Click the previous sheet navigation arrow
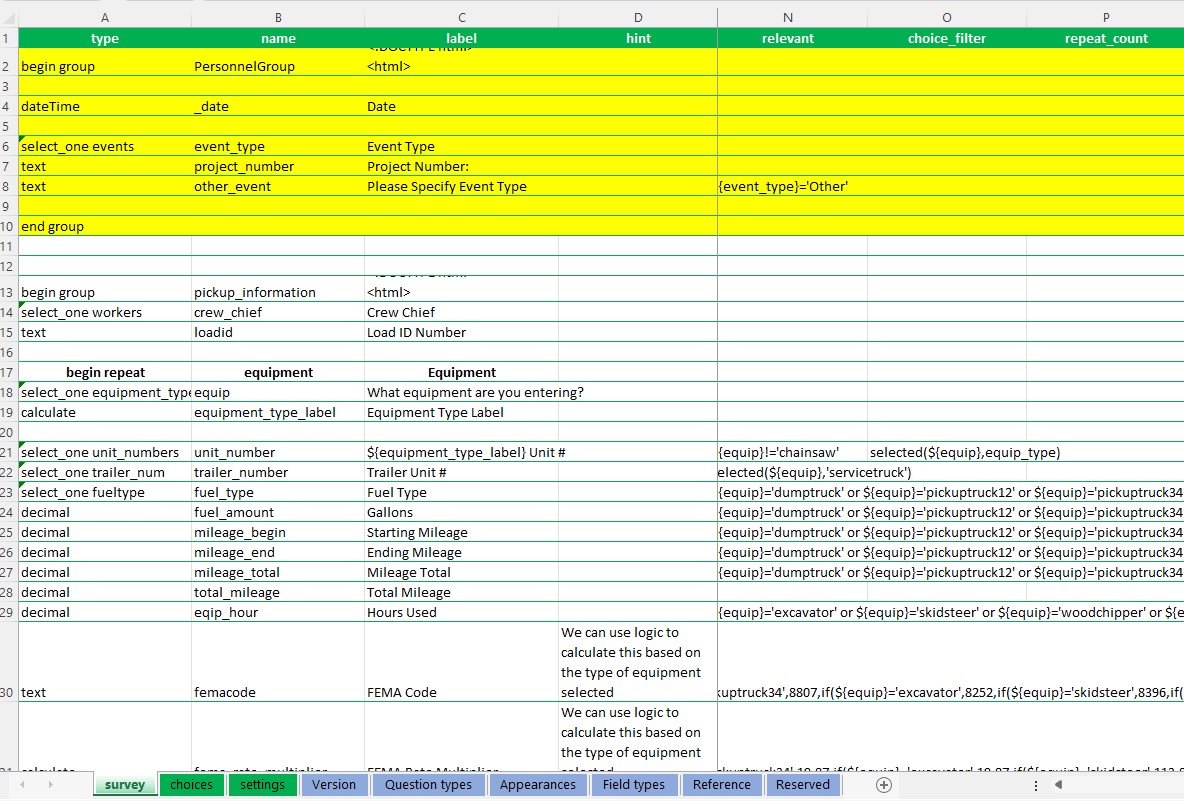The height and width of the screenshot is (801, 1184). (x=23, y=785)
